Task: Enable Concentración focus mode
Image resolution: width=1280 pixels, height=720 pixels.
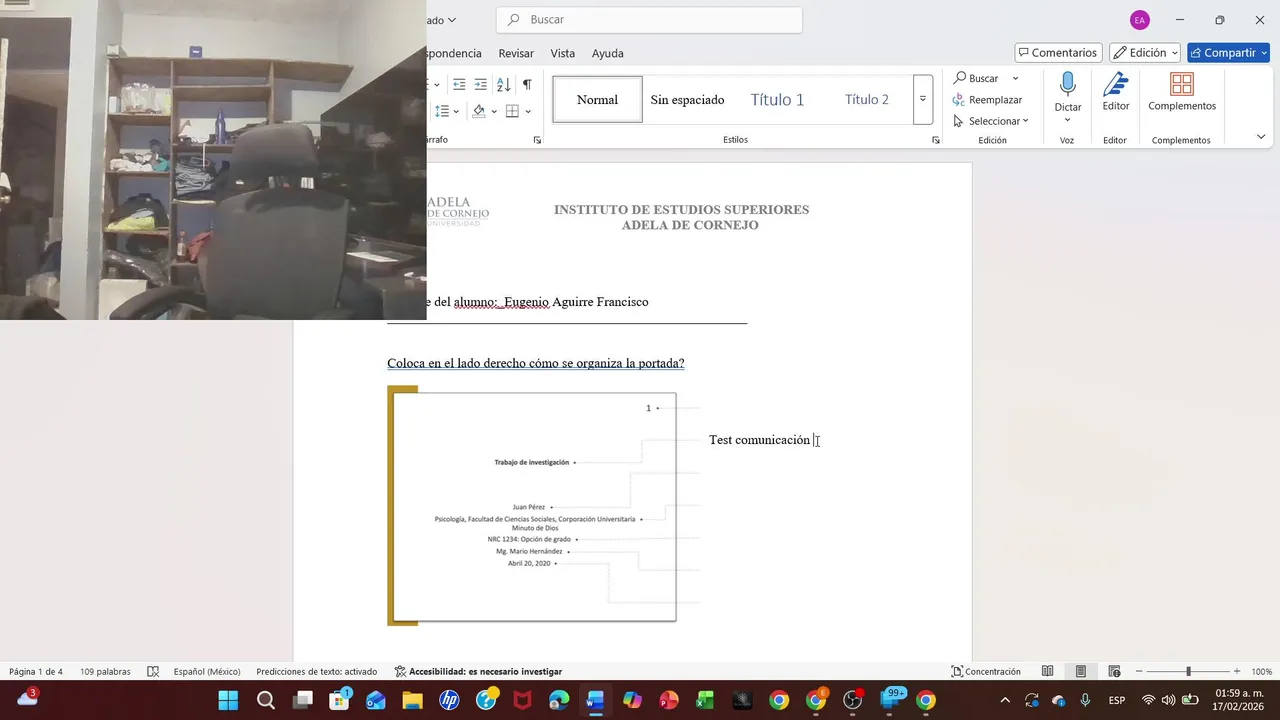Action: 986,672
